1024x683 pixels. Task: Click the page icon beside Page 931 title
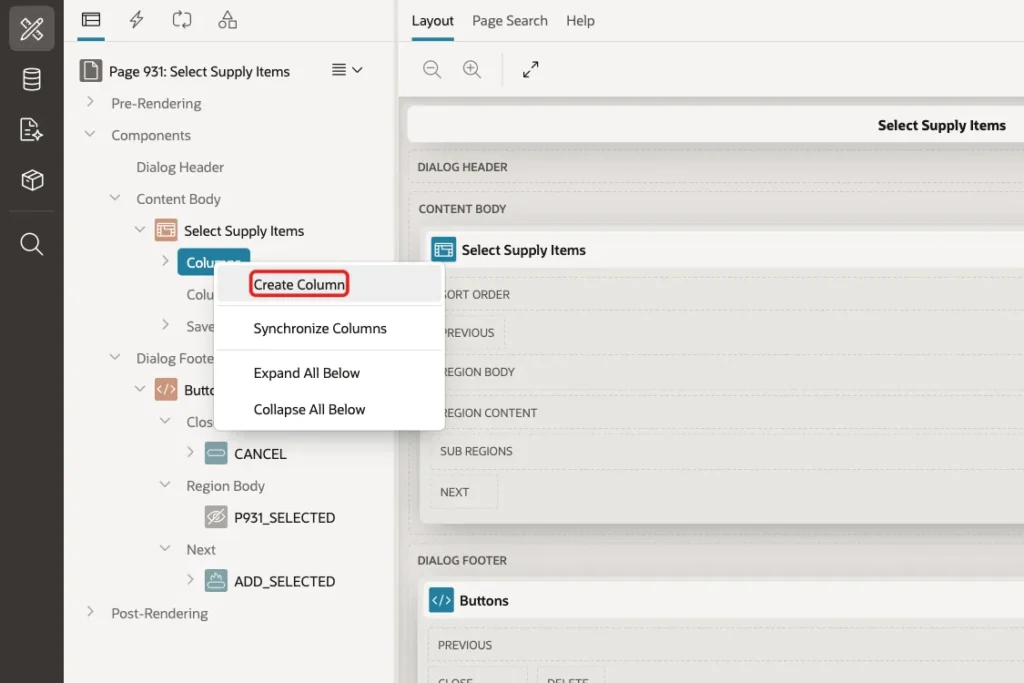(91, 71)
